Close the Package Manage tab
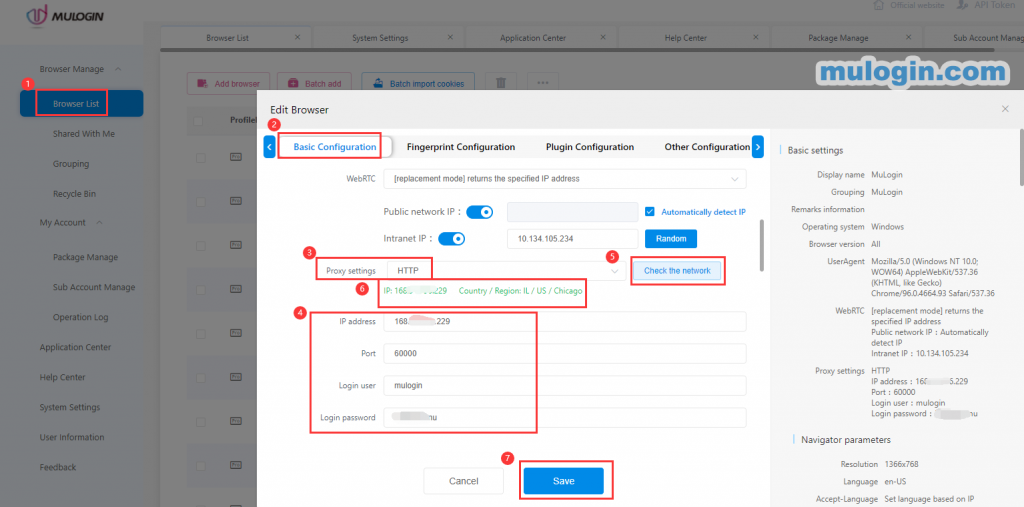 pos(910,37)
